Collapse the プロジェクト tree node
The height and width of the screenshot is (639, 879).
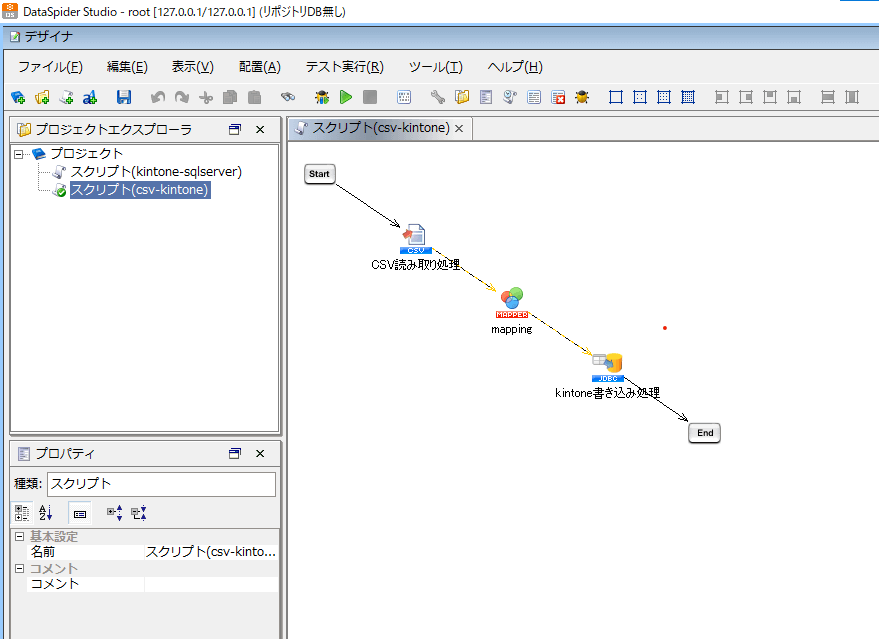[x=18, y=154]
